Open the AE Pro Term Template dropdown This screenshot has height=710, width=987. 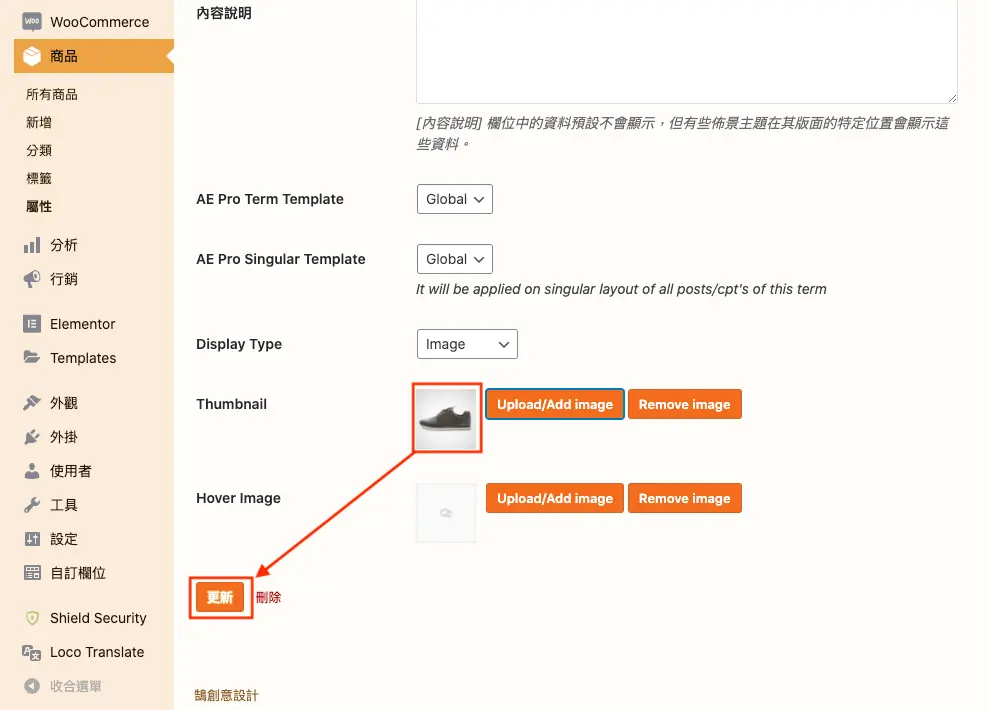tap(454, 199)
